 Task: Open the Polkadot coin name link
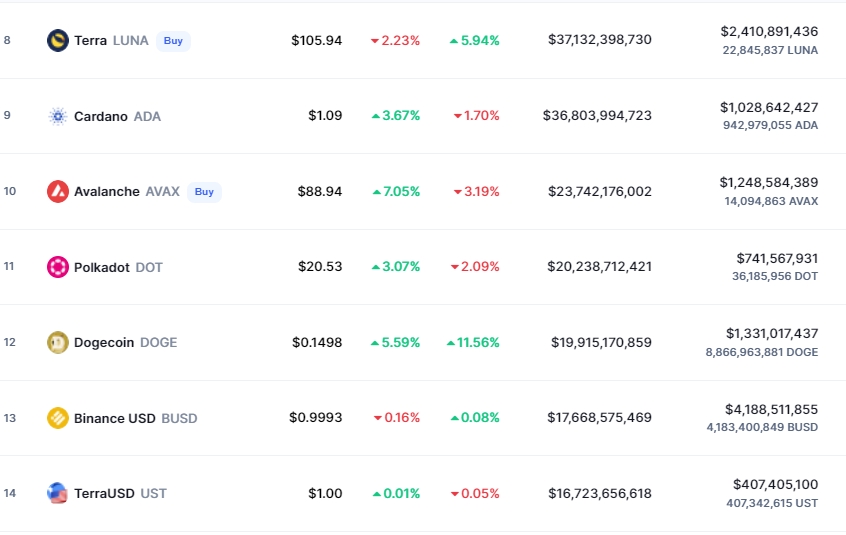click(102, 267)
